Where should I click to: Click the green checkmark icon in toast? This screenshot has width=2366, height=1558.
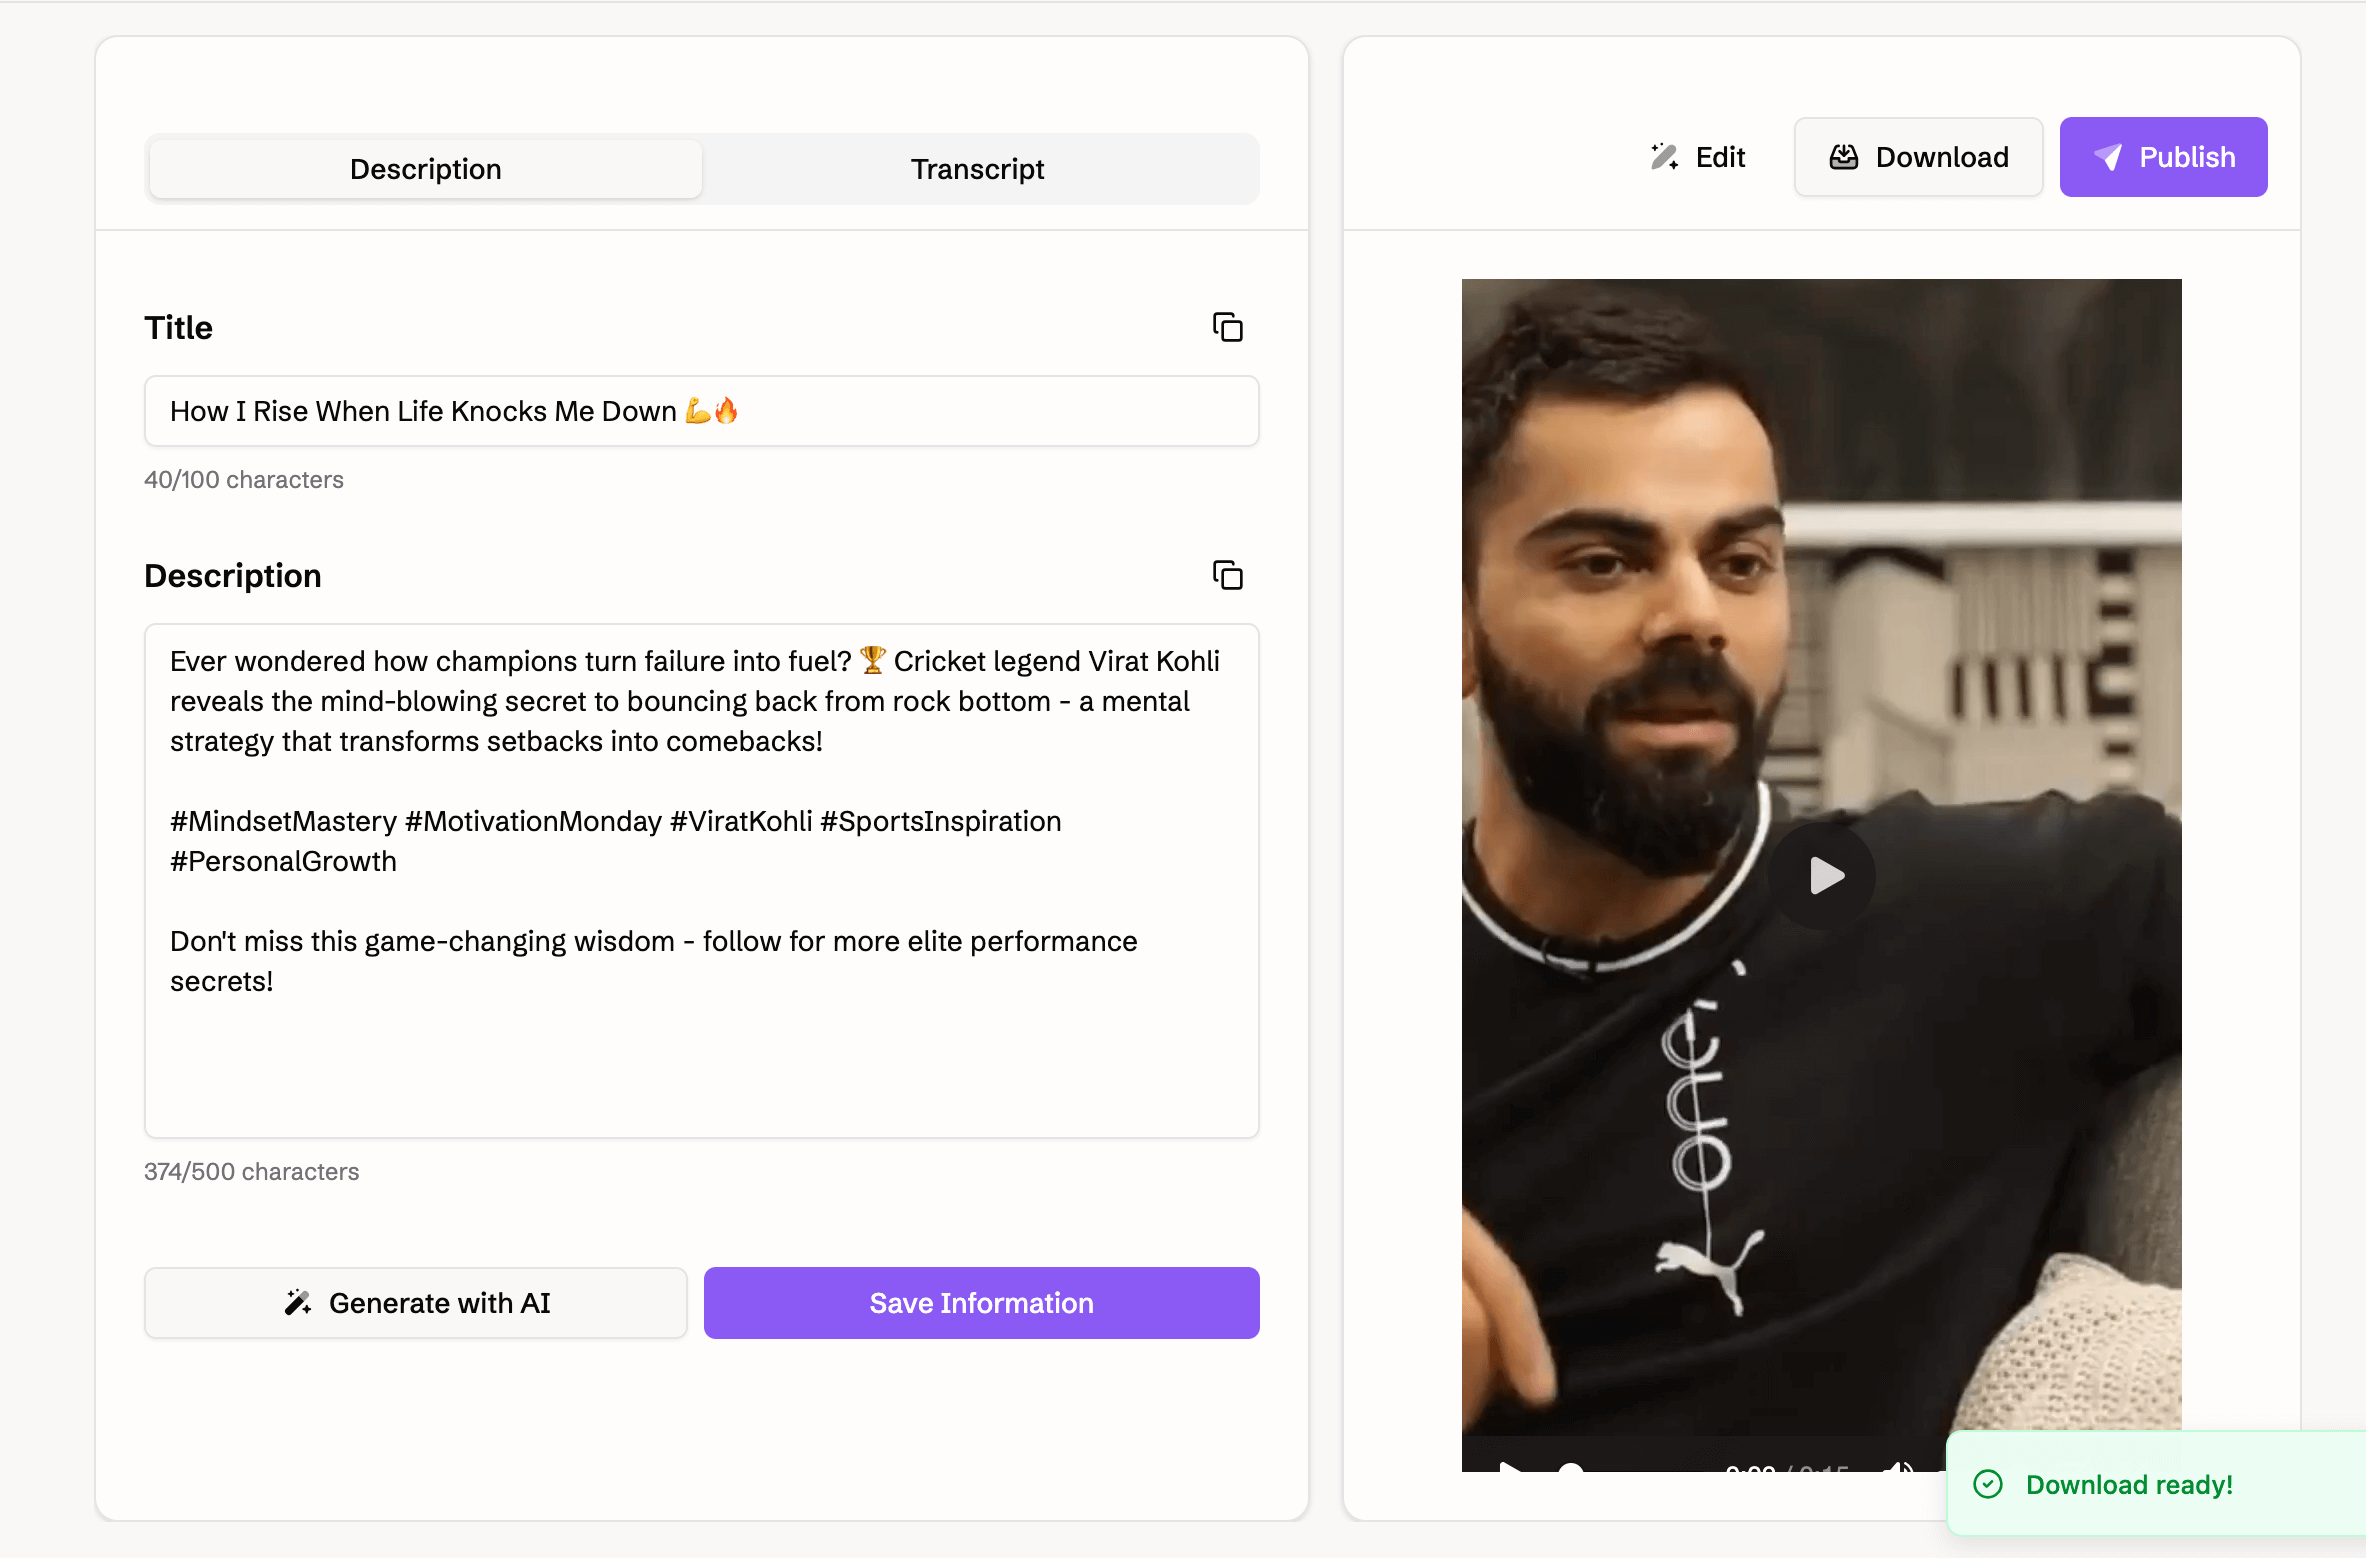[x=1988, y=1484]
